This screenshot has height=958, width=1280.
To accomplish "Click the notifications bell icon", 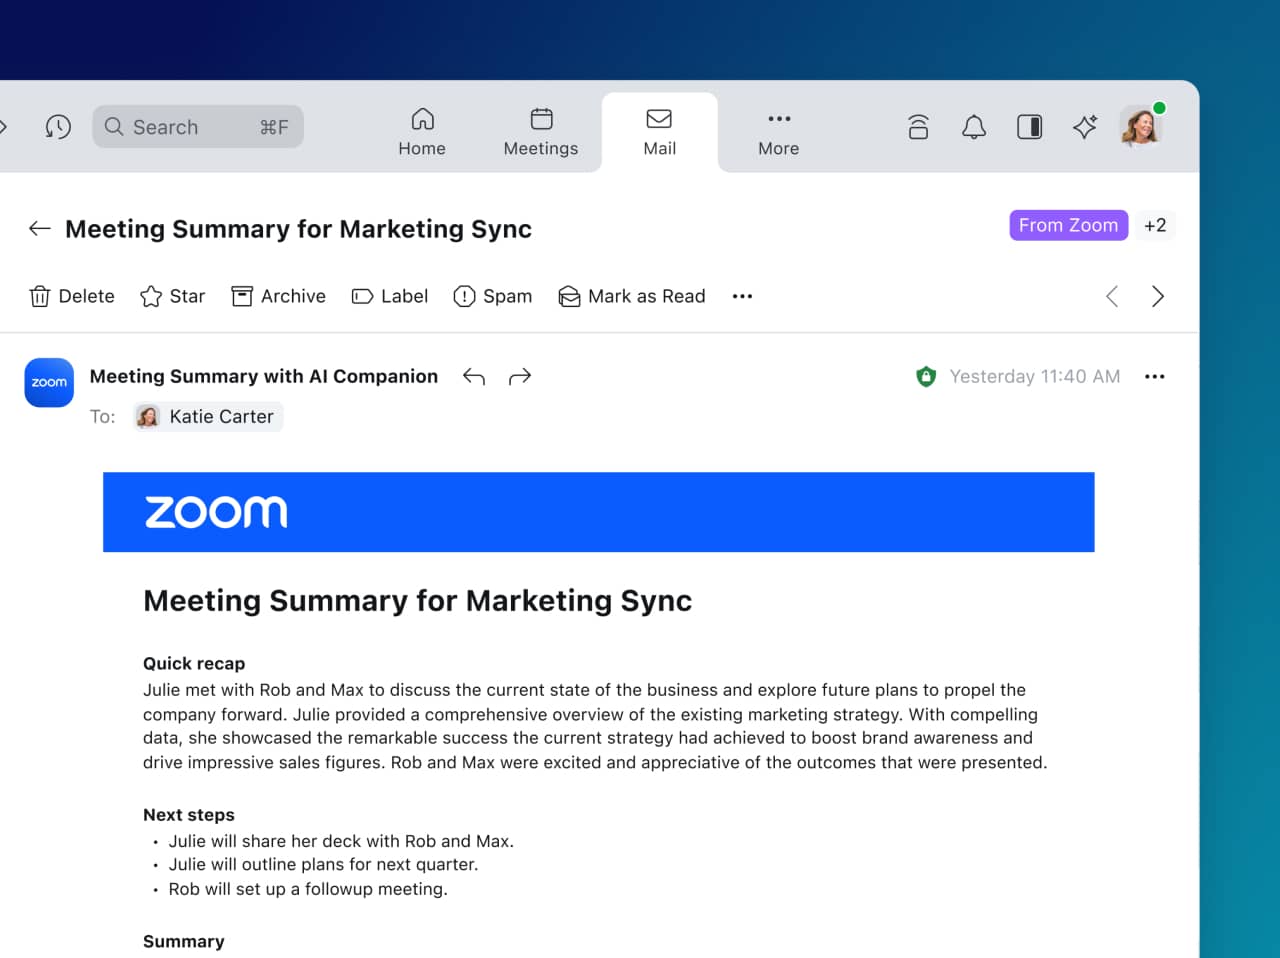I will (x=973, y=127).
